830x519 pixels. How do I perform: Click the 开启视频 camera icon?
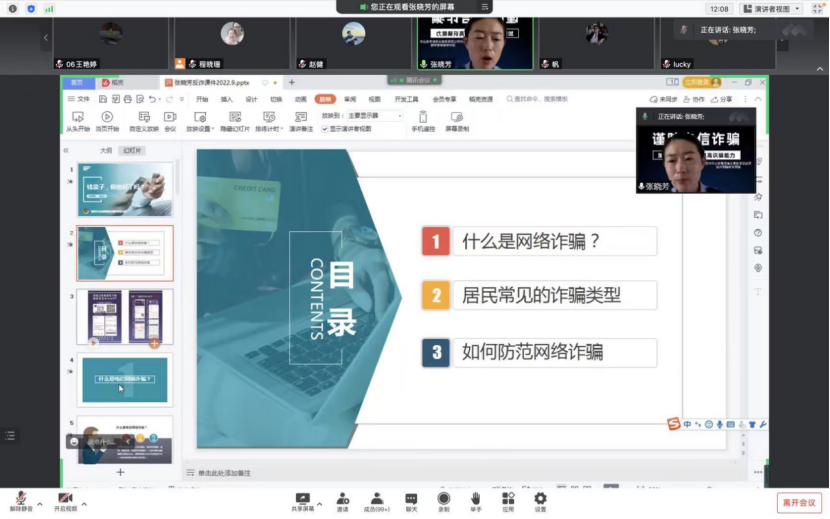pos(65,497)
